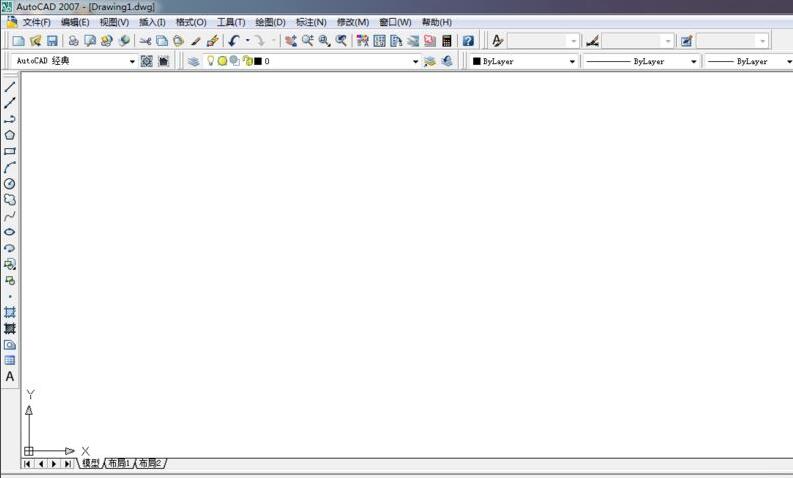Open the Layer Properties Manager icon

pos(193,61)
